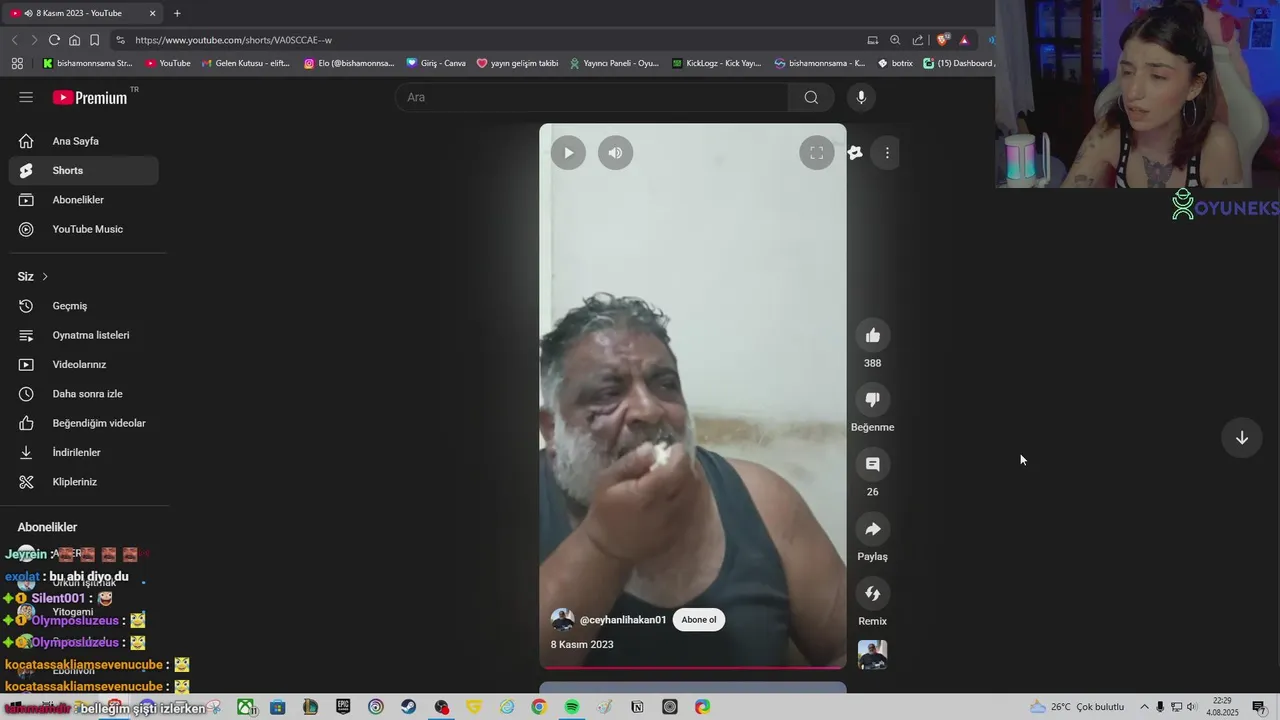The image size is (1280, 720).
Task: Open the Remix option
Action: [x=873, y=594]
